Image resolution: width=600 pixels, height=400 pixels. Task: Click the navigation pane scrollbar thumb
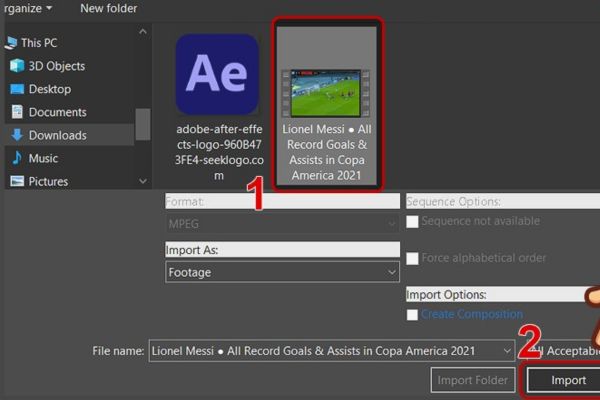143,124
